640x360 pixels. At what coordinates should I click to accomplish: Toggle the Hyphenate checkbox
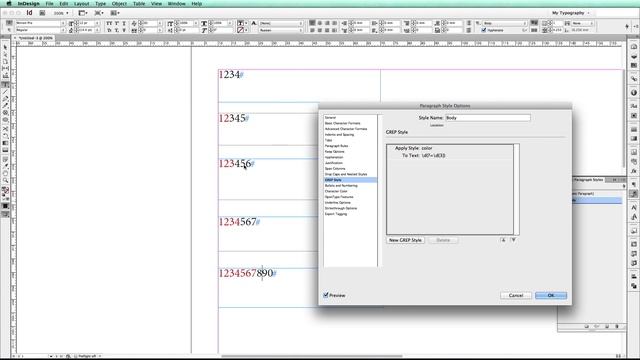pos(484,30)
